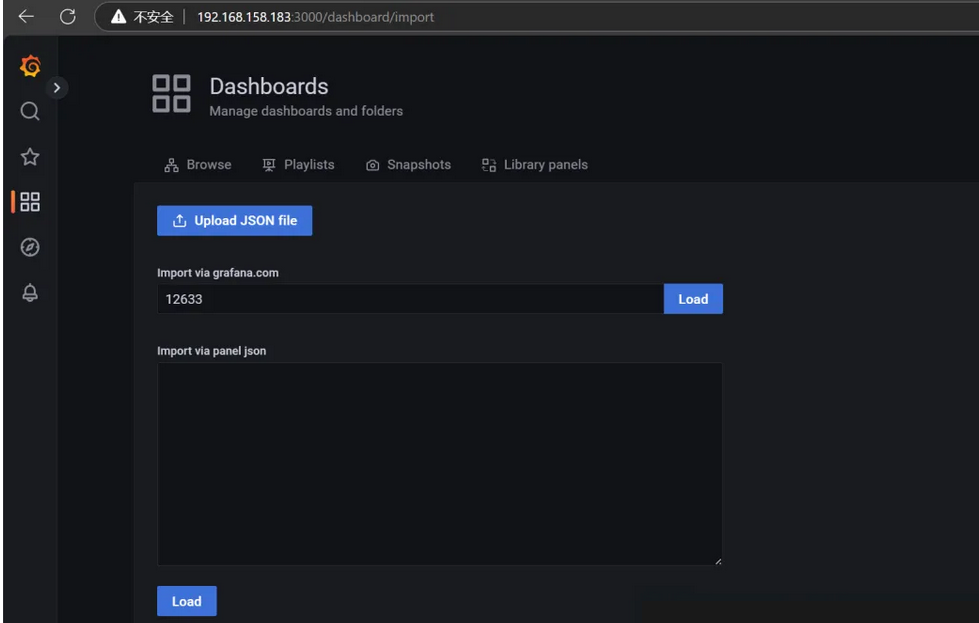Image resolution: width=979 pixels, height=623 pixels.
Task: Click Load next to grafana.com ID field
Action: click(x=693, y=299)
